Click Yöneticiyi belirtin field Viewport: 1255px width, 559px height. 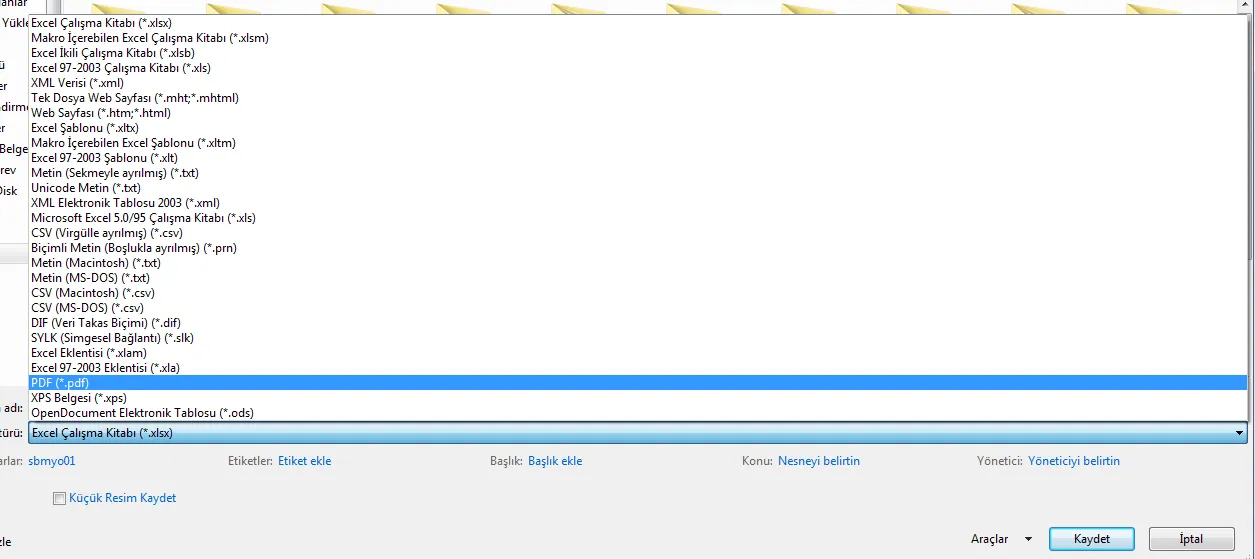coord(1074,461)
